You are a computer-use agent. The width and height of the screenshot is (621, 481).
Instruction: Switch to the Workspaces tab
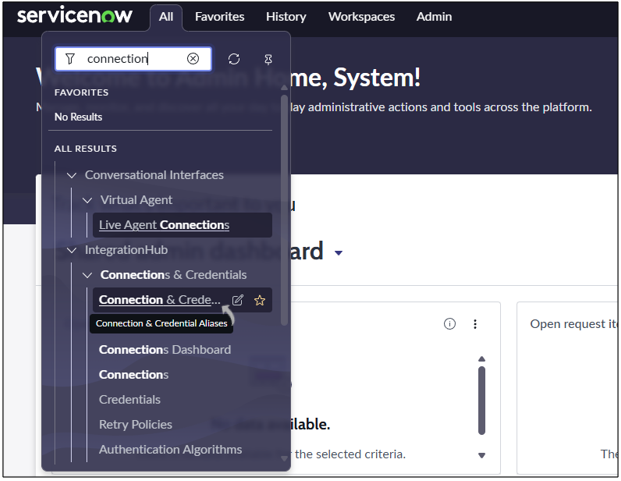361,17
